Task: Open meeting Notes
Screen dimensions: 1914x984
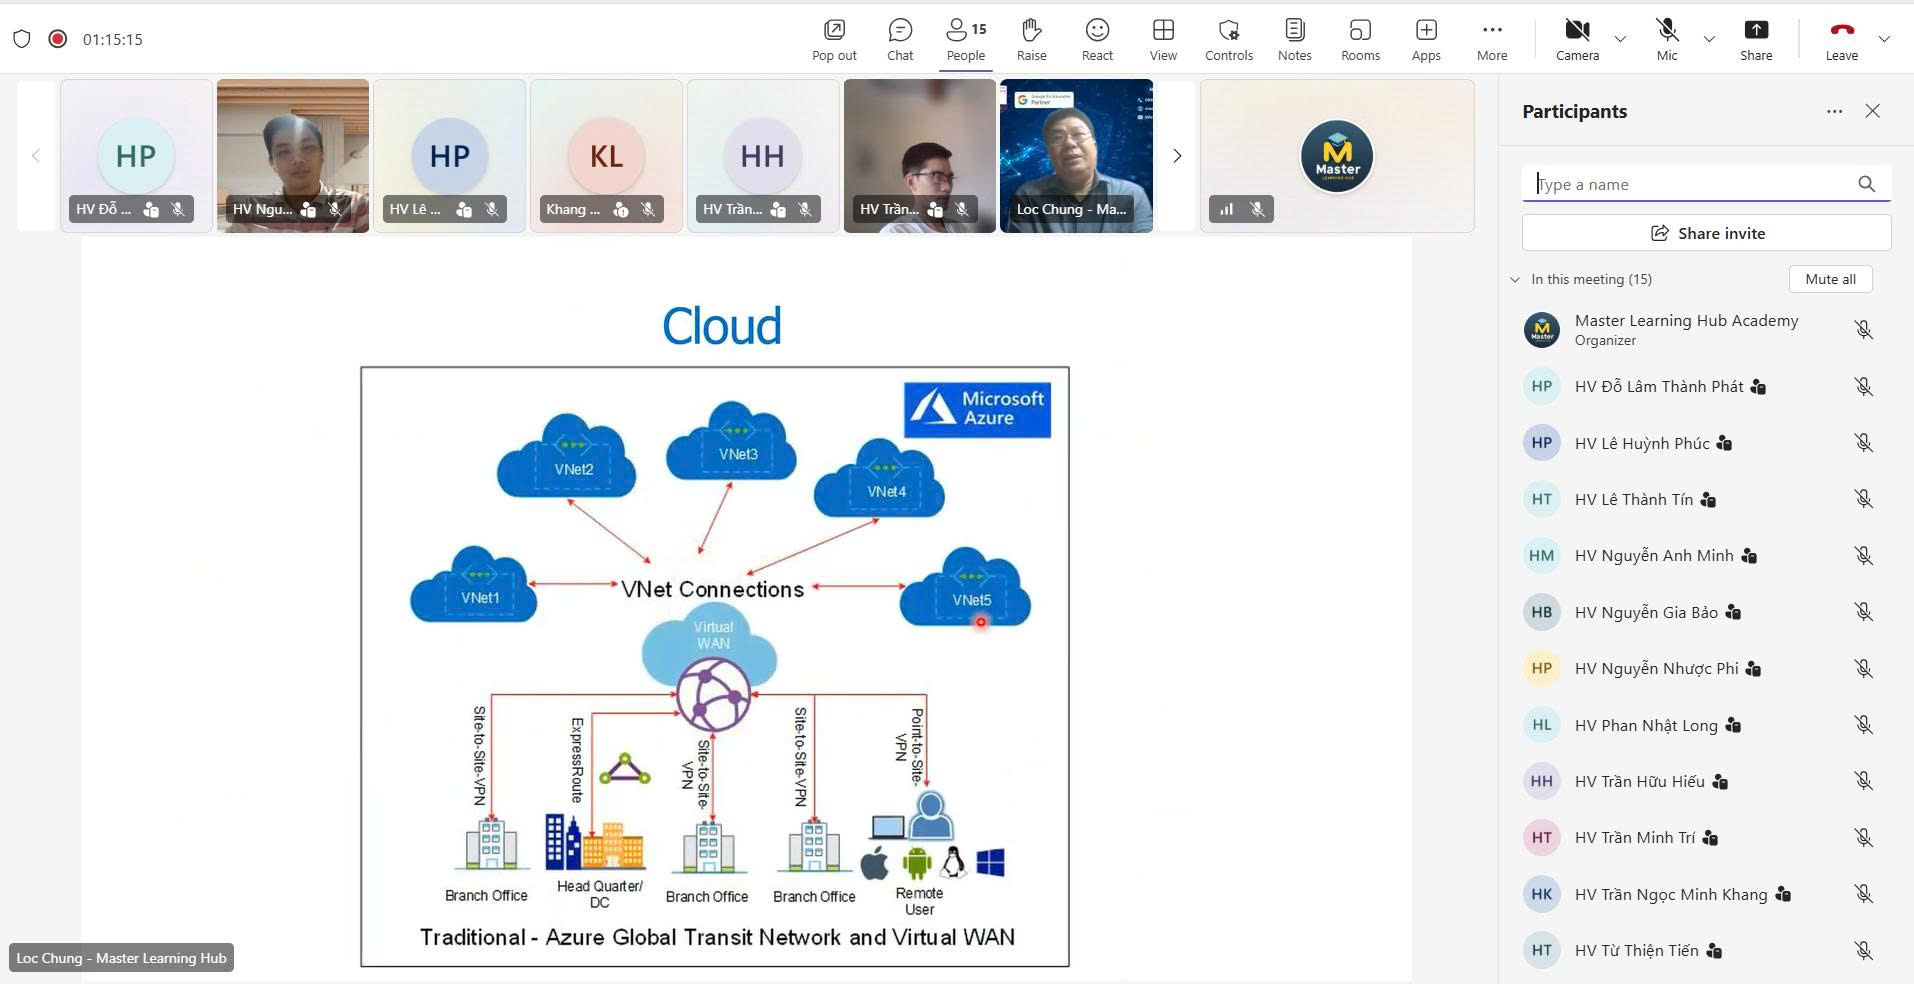Action: tap(1294, 39)
